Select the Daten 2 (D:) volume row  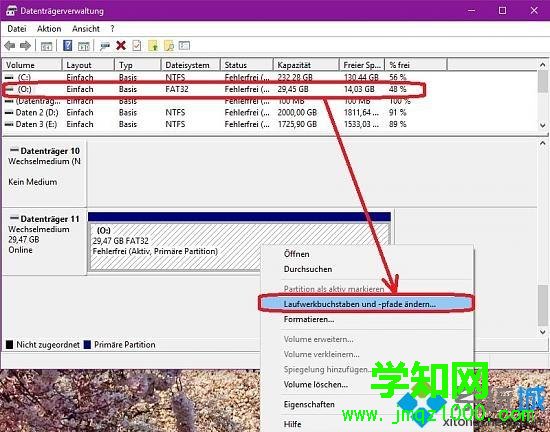(224, 113)
